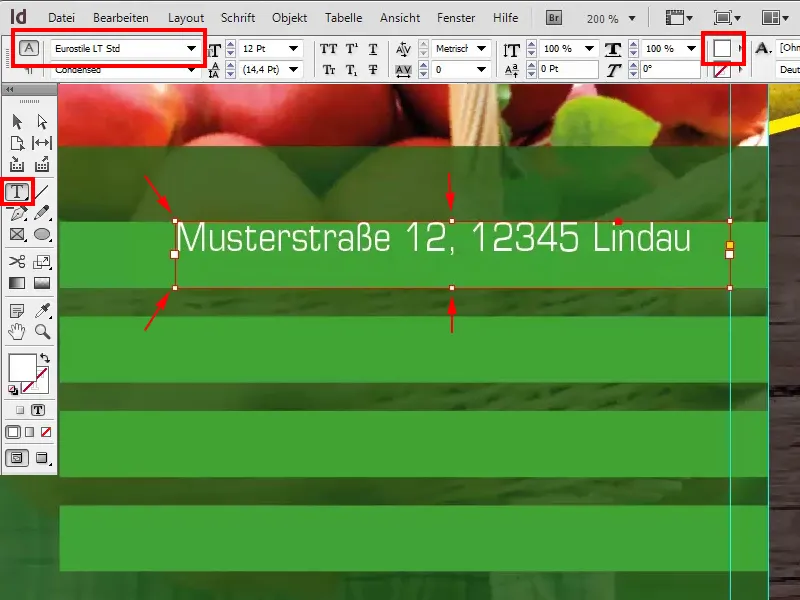Open the tracking value dropdown
800x600 pixels.
coord(481,69)
